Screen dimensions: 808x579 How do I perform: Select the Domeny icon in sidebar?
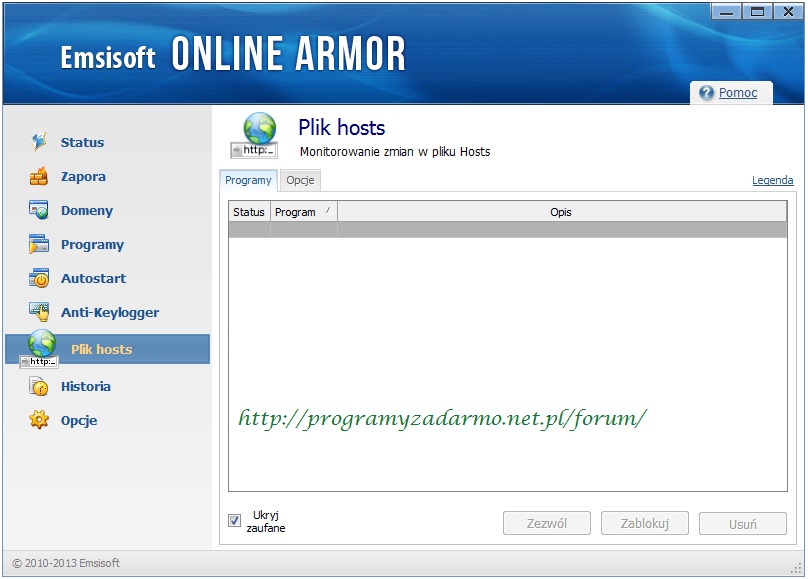(x=39, y=211)
